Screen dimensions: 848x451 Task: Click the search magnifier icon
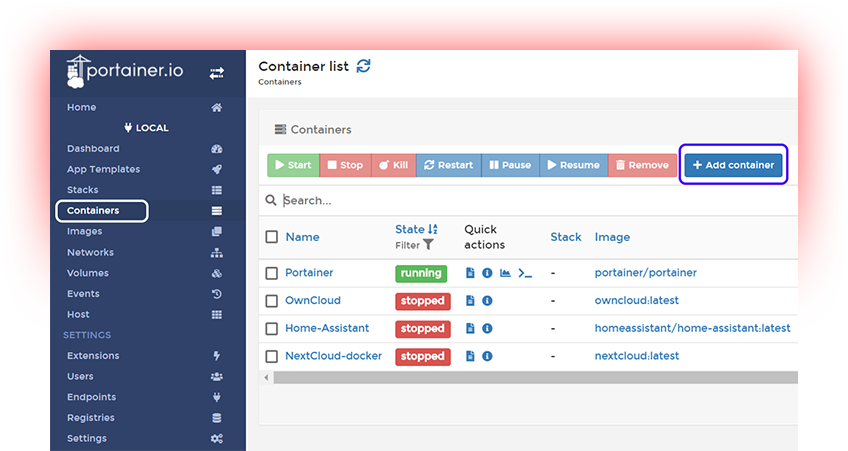(x=271, y=201)
